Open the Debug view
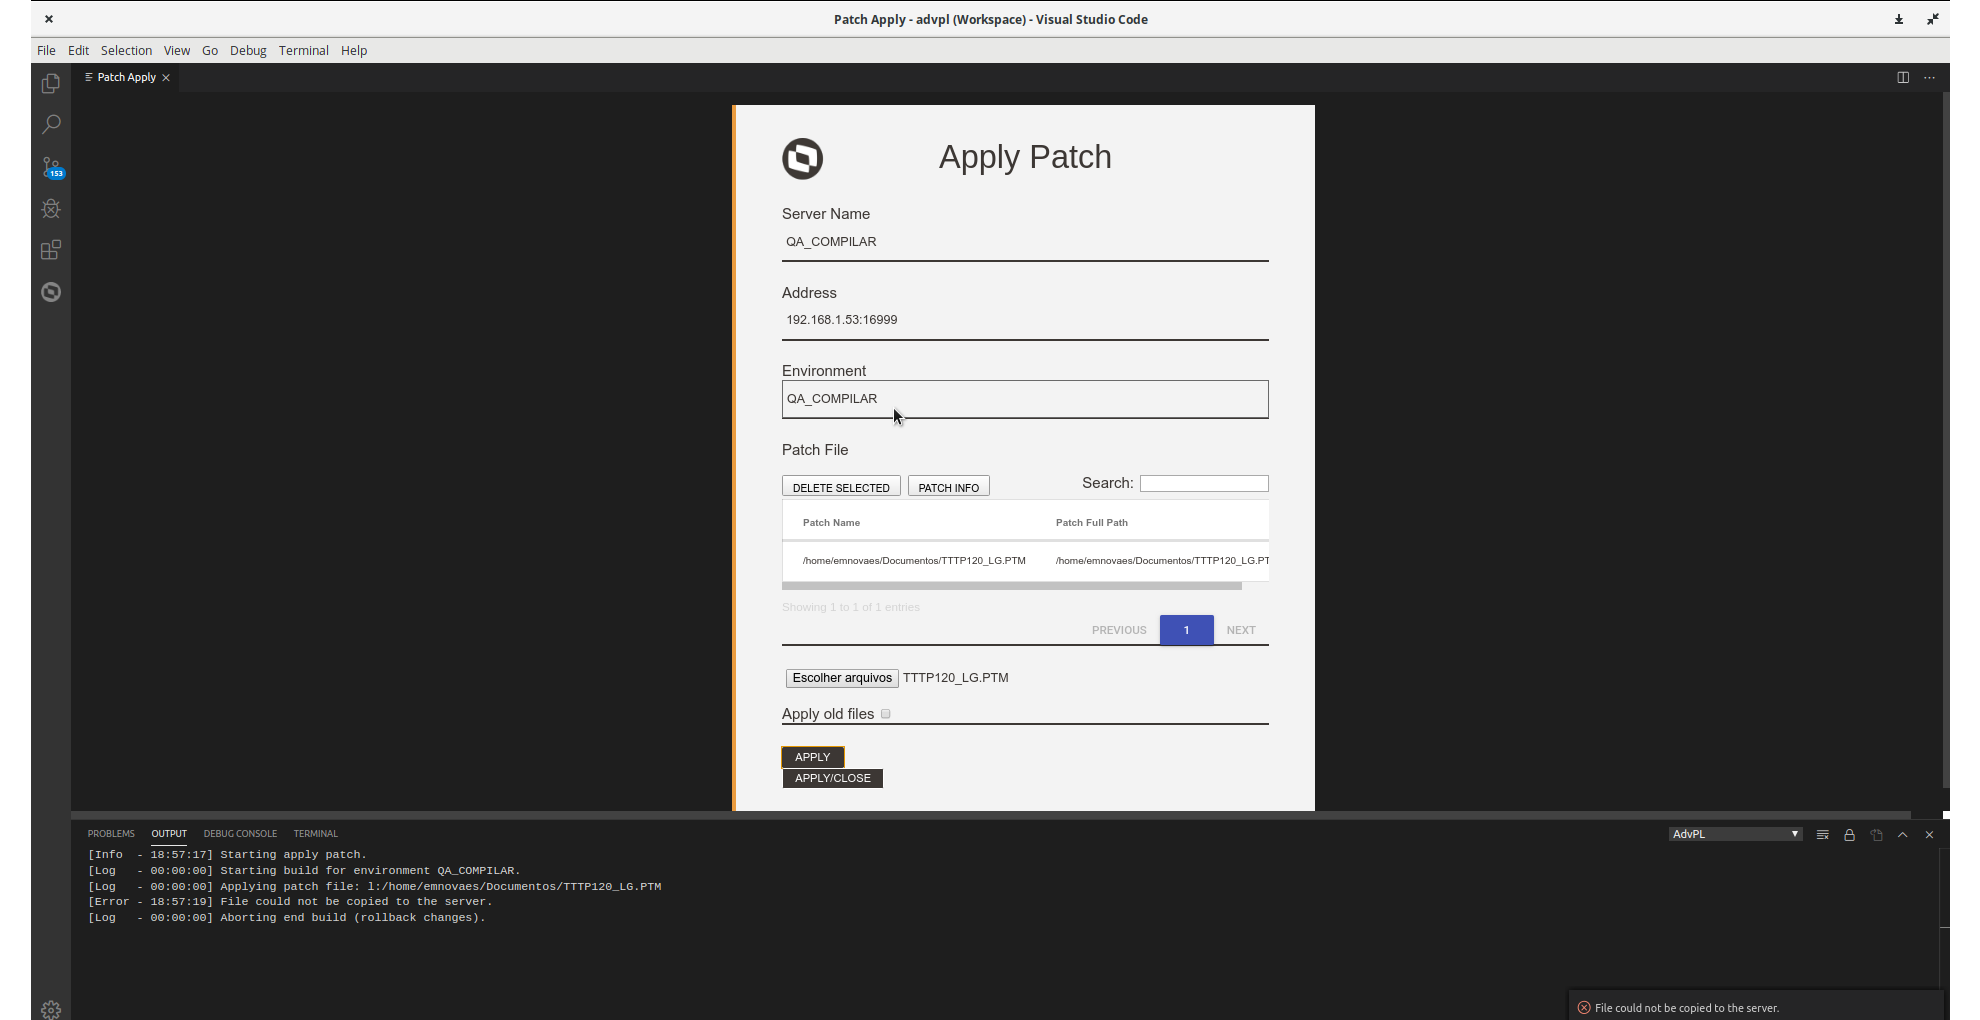 coord(50,208)
